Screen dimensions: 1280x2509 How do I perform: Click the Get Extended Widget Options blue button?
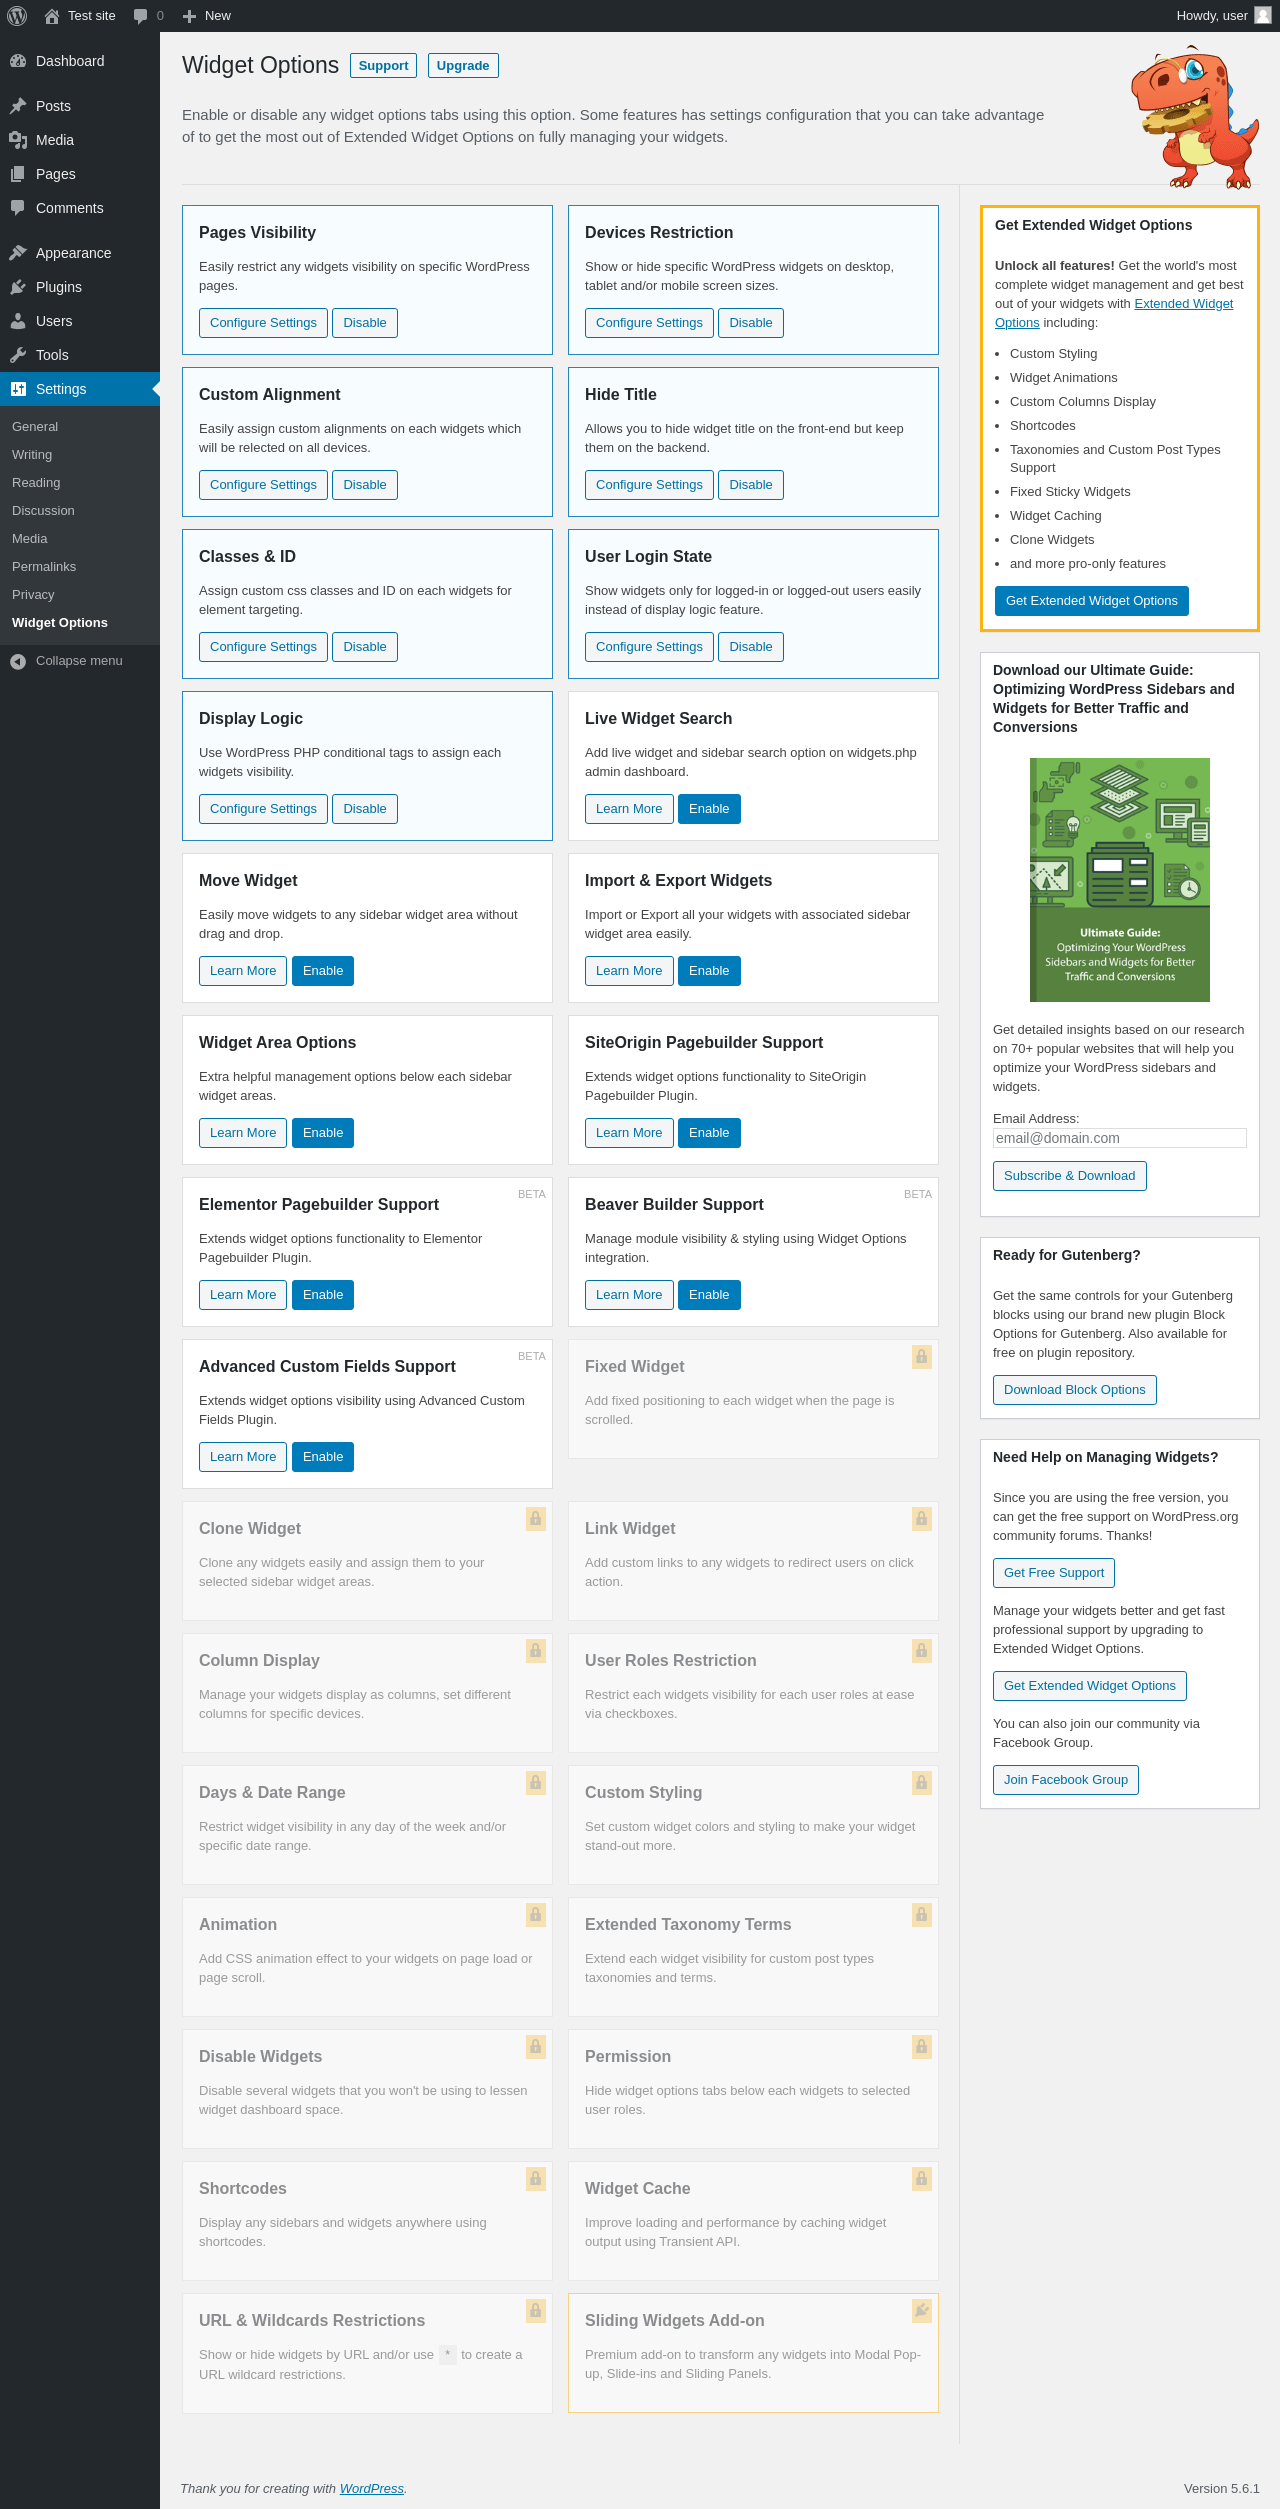pyautogui.click(x=1092, y=601)
